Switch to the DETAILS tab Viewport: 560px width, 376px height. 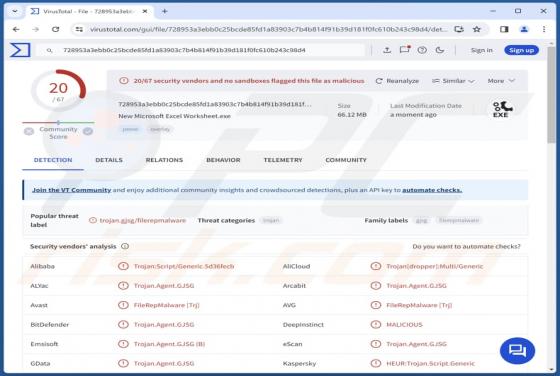109,160
